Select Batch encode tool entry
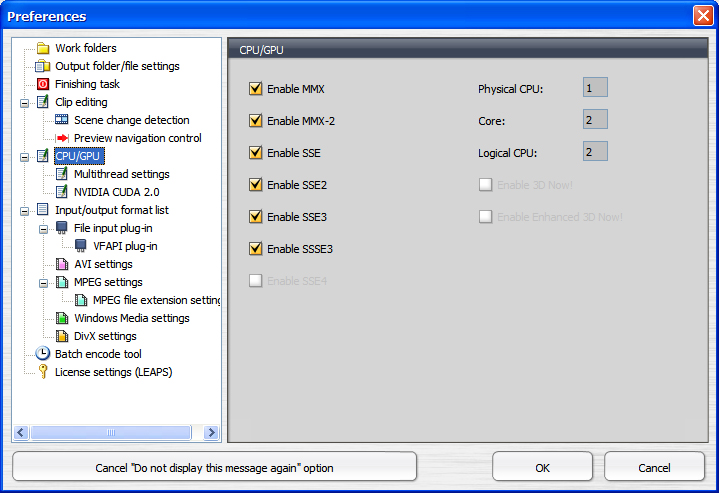 pyautogui.click(x=98, y=354)
